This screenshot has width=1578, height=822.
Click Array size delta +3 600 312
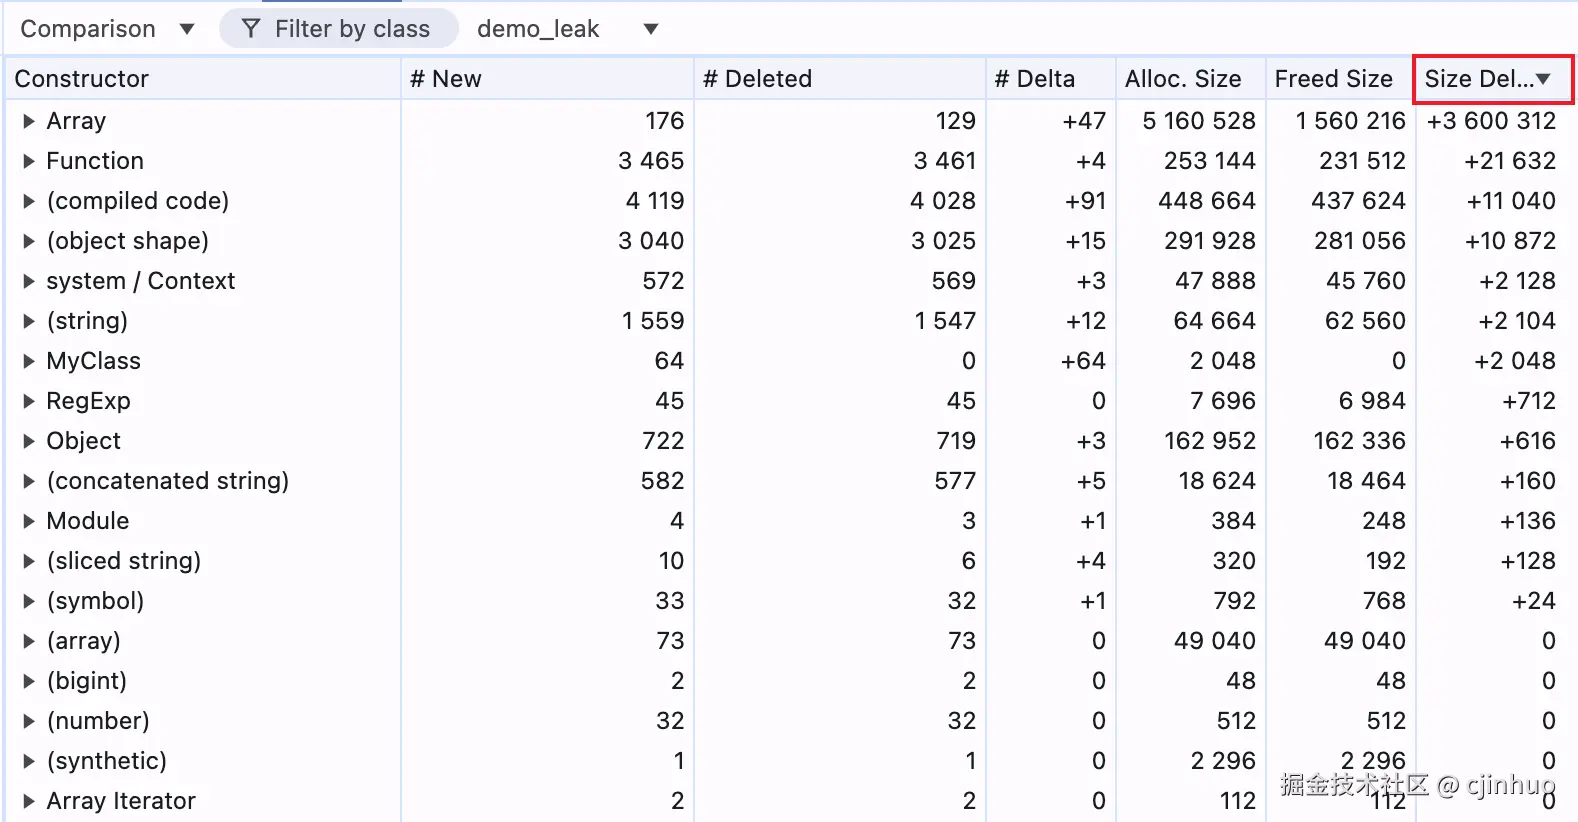pos(1491,121)
